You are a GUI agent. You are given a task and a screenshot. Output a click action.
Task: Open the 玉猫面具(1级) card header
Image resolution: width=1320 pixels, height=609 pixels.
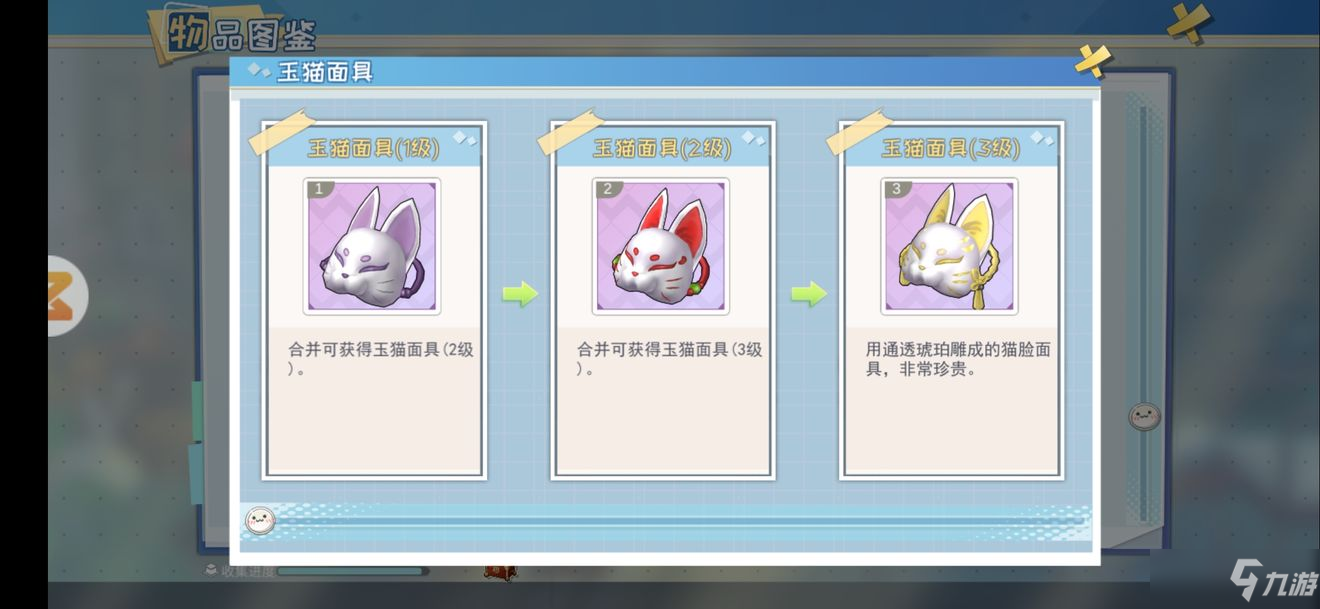[373, 148]
